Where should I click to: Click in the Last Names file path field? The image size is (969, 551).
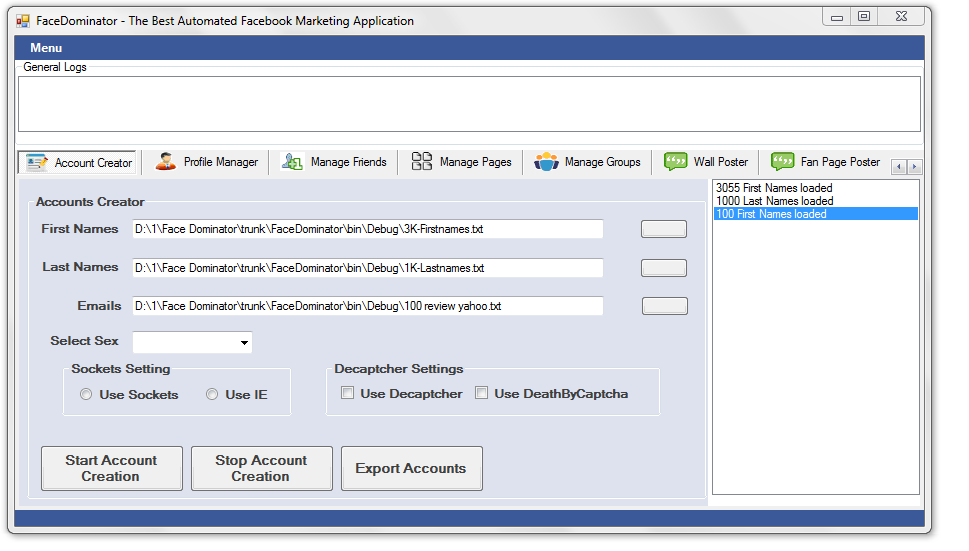click(368, 268)
